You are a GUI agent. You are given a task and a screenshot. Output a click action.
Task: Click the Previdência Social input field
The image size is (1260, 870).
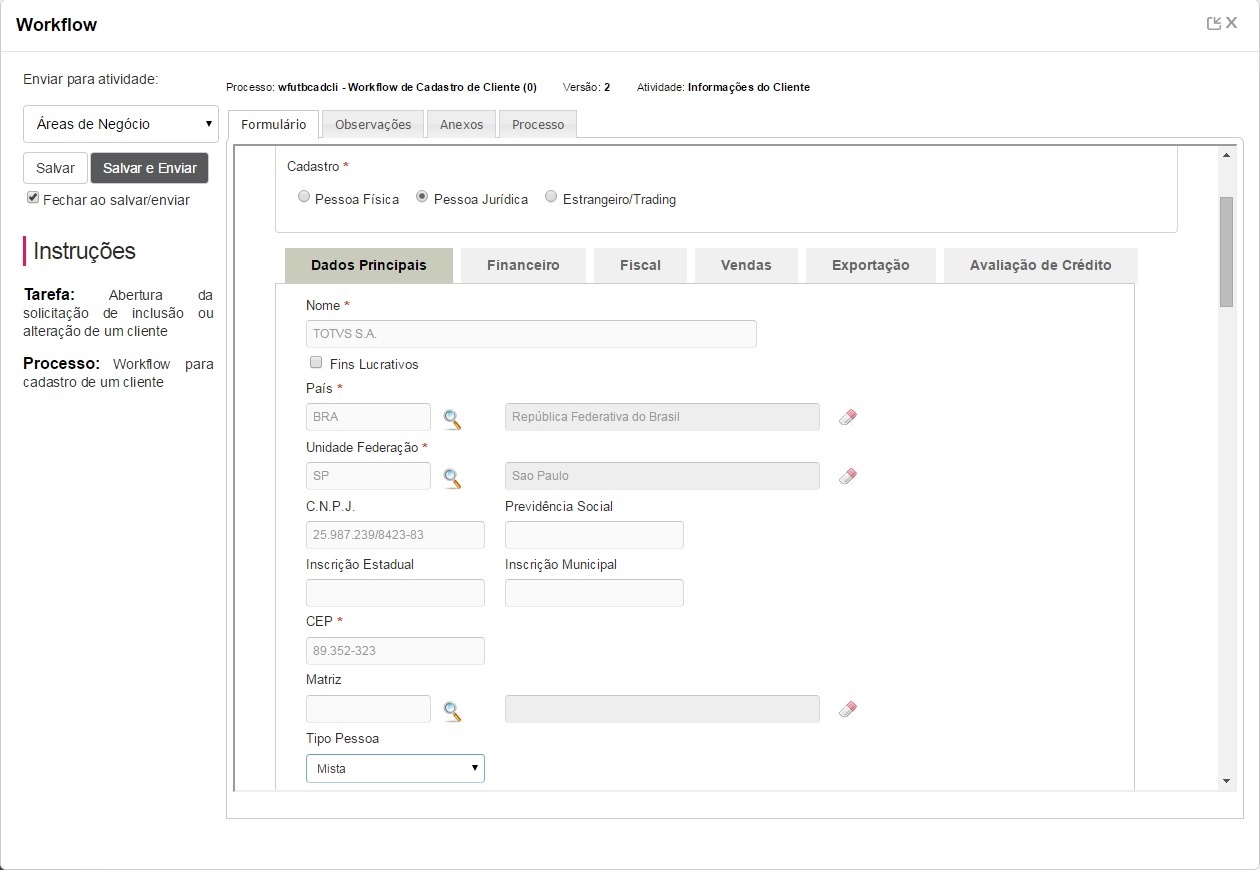point(594,535)
